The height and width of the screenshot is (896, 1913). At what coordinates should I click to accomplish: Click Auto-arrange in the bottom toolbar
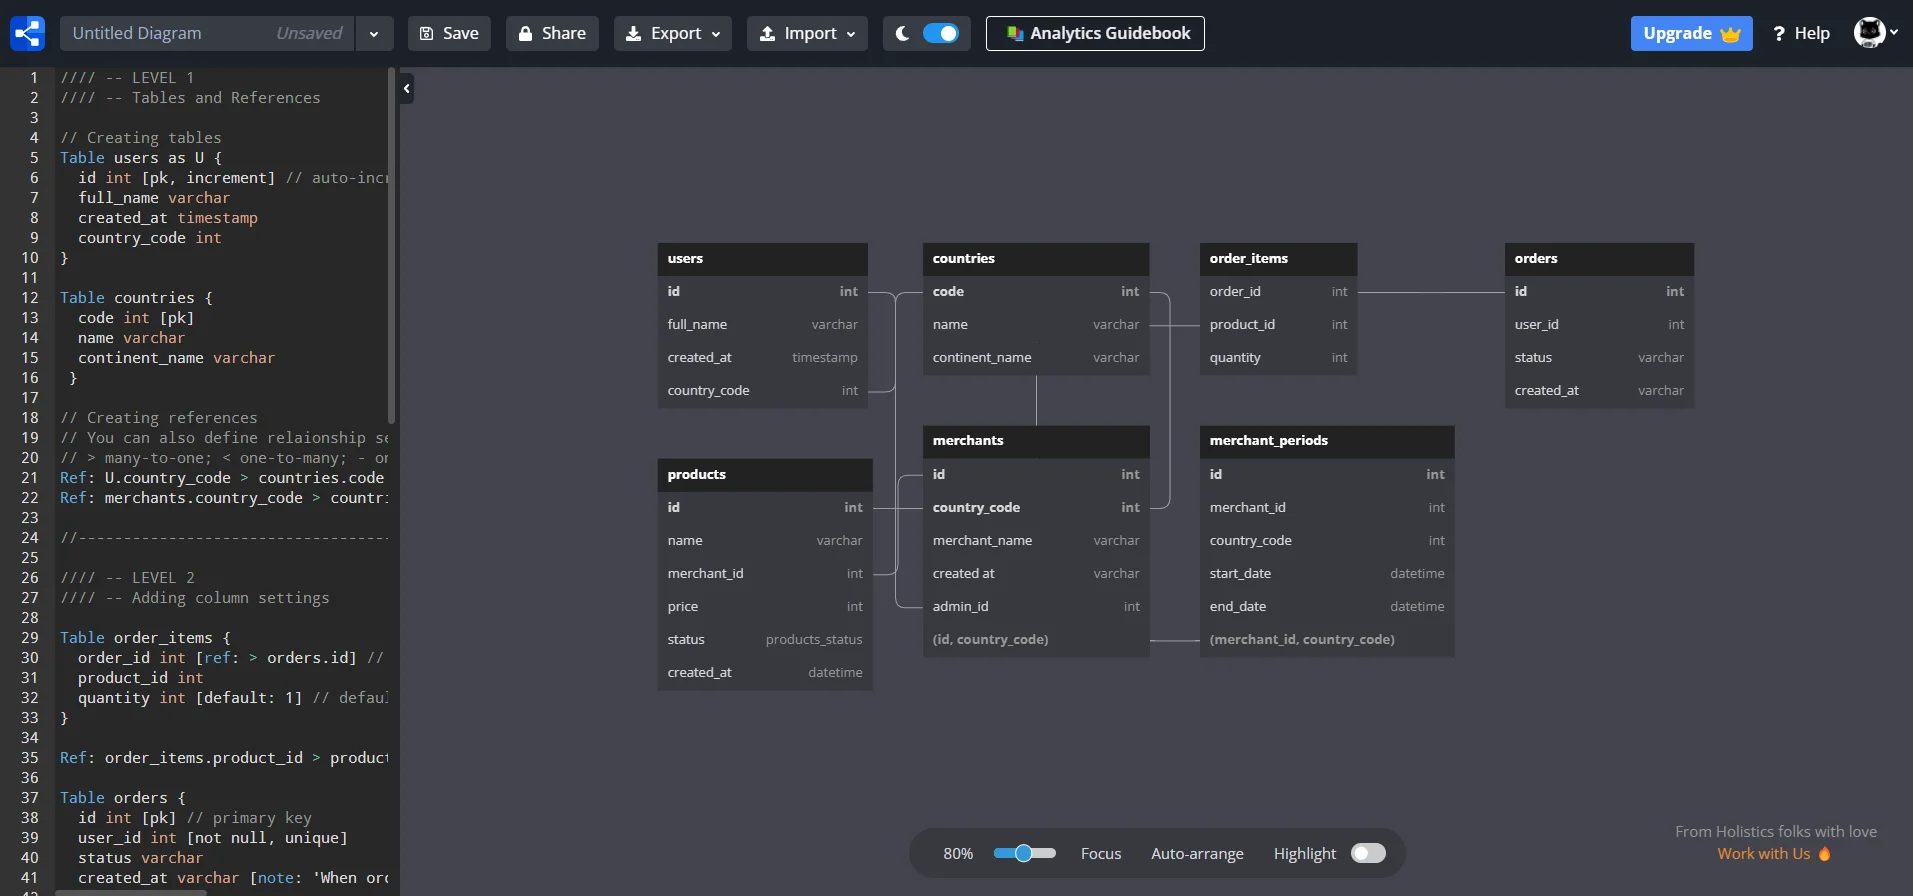pos(1197,854)
